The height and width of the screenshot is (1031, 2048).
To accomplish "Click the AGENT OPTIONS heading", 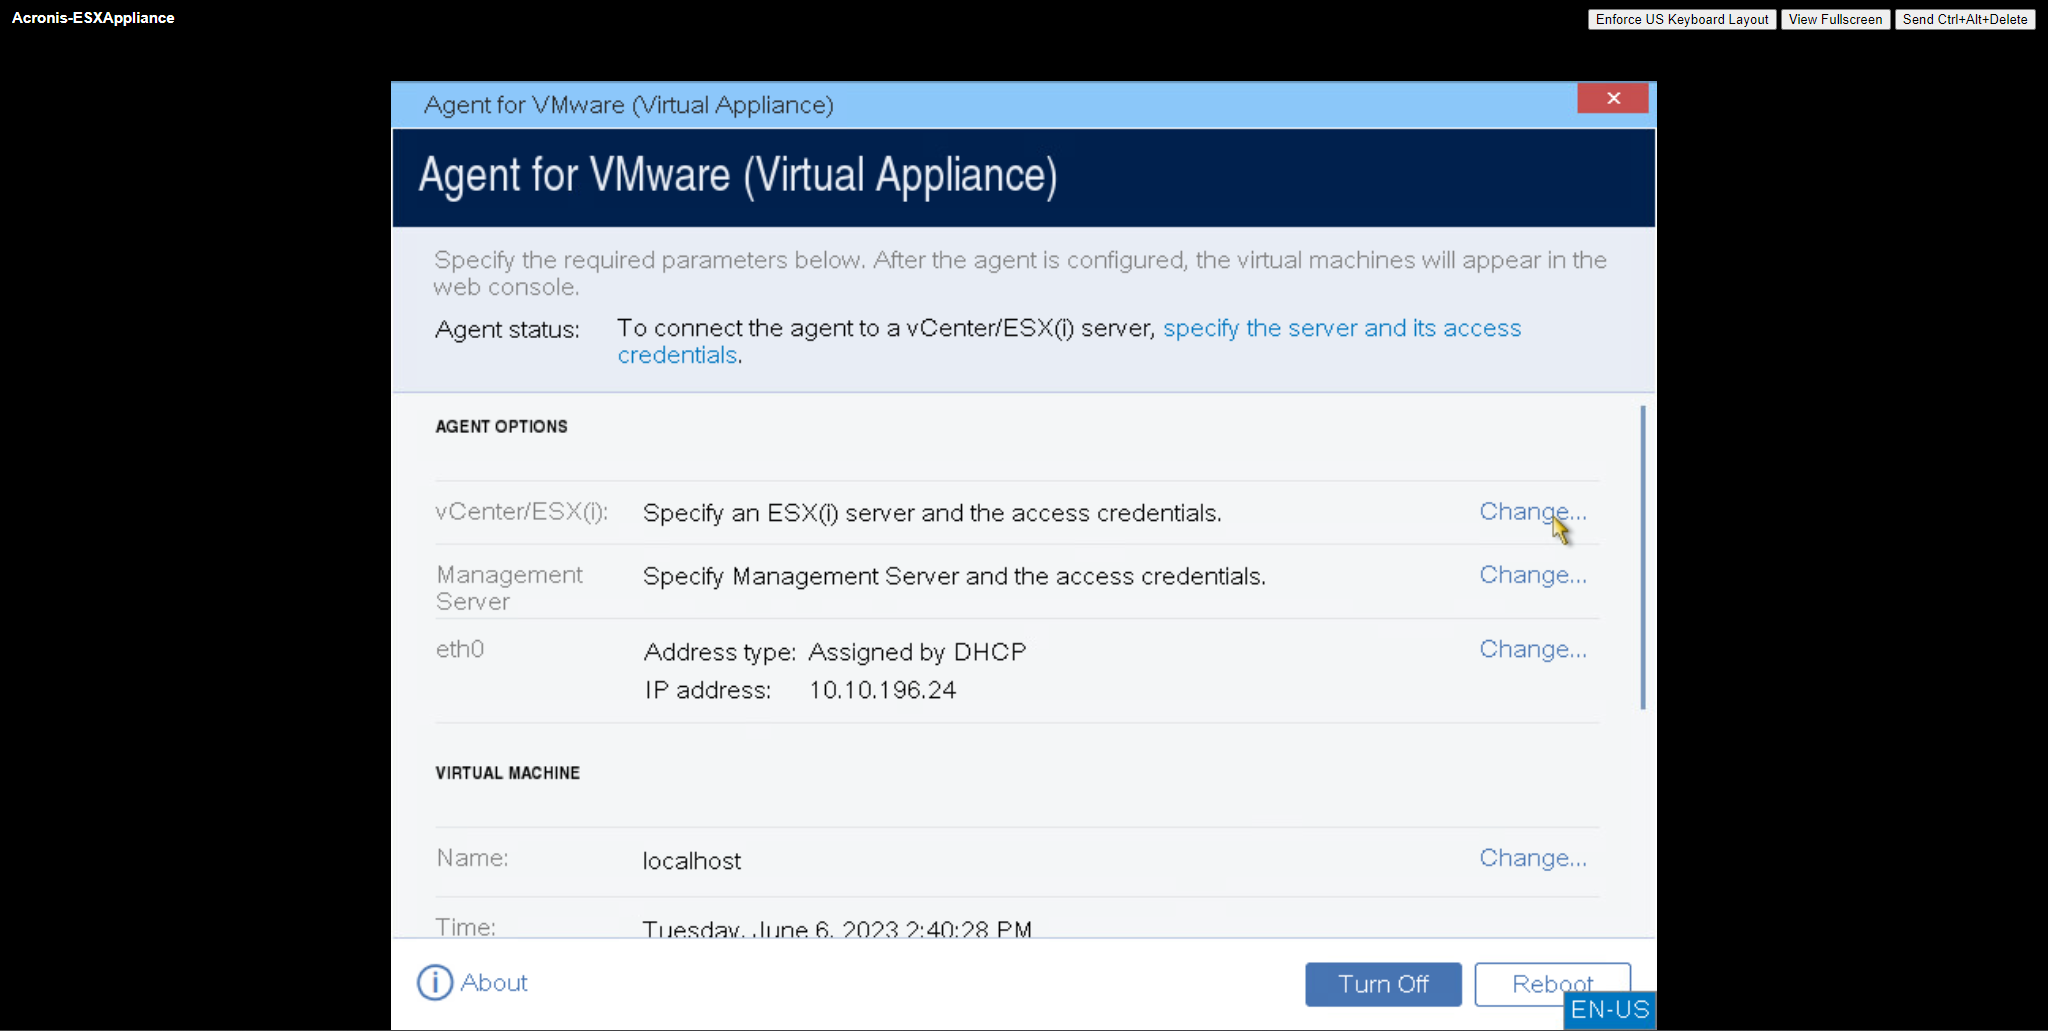I will [x=501, y=426].
